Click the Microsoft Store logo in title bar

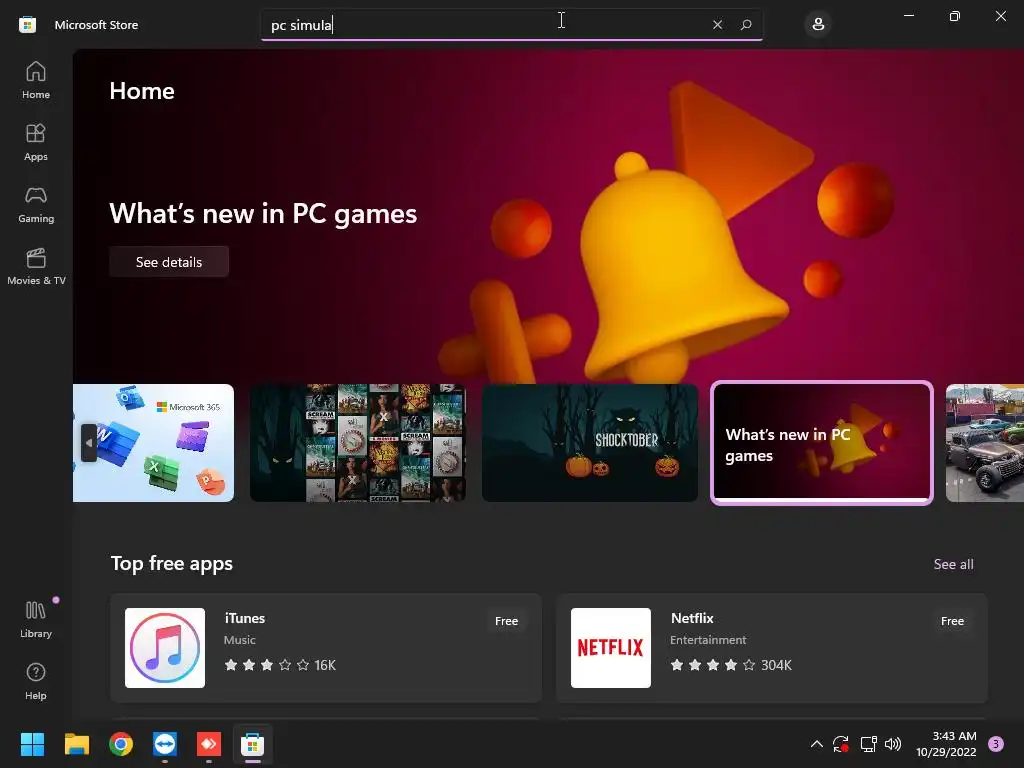(27, 25)
